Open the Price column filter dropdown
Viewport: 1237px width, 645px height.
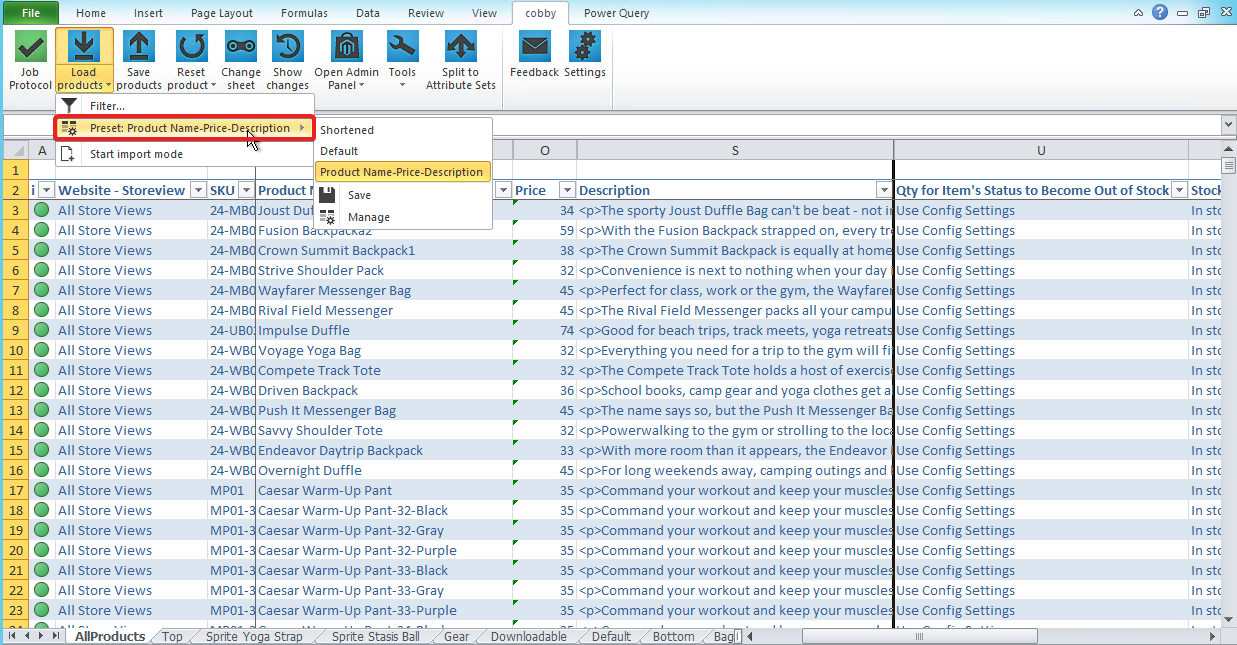click(567, 190)
